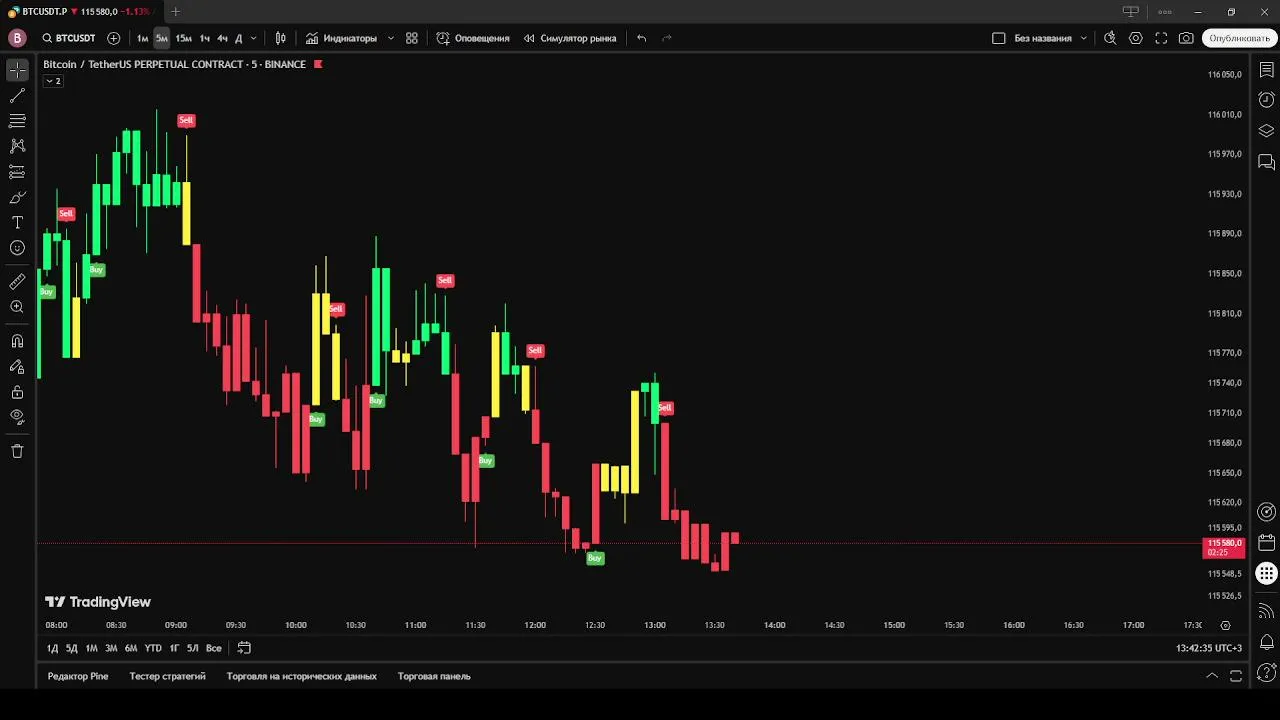1280x720 pixels.
Task: Open the notifications bell in right sidebar
Action: [x=1266, y=642]
